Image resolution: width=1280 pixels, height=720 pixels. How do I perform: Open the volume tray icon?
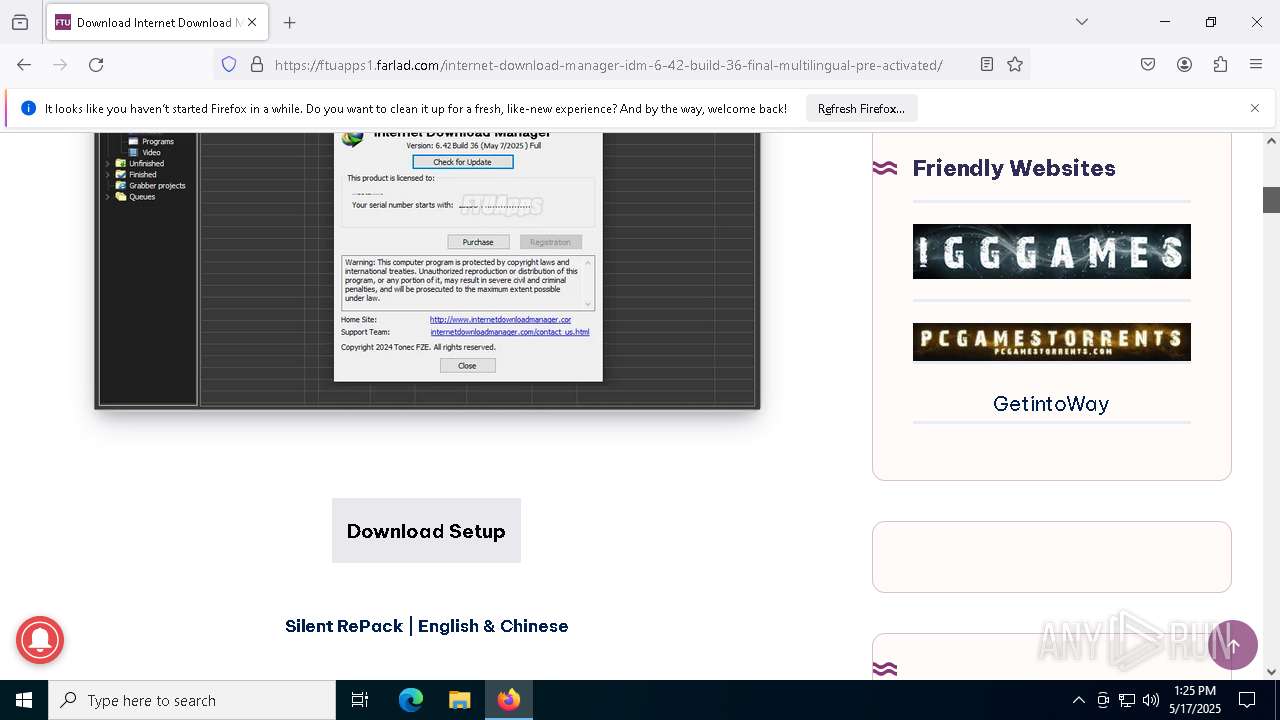(x=1151, y=700)
